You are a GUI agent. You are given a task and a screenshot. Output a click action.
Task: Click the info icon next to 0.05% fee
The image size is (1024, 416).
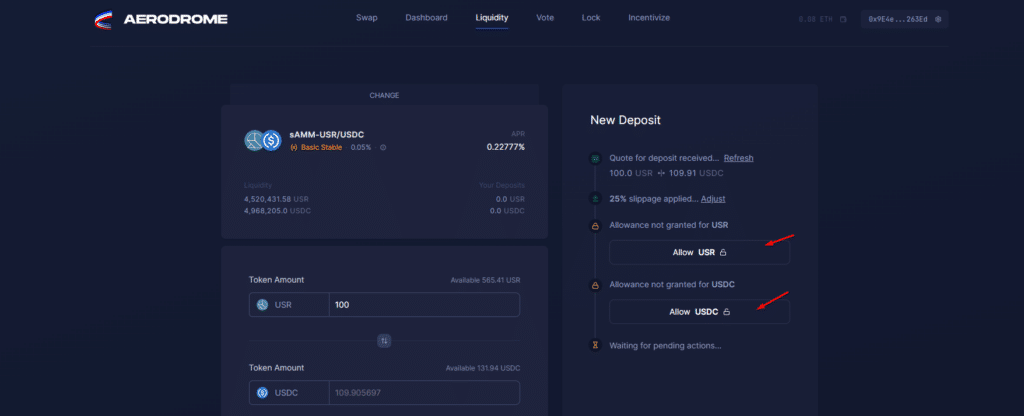383,148
